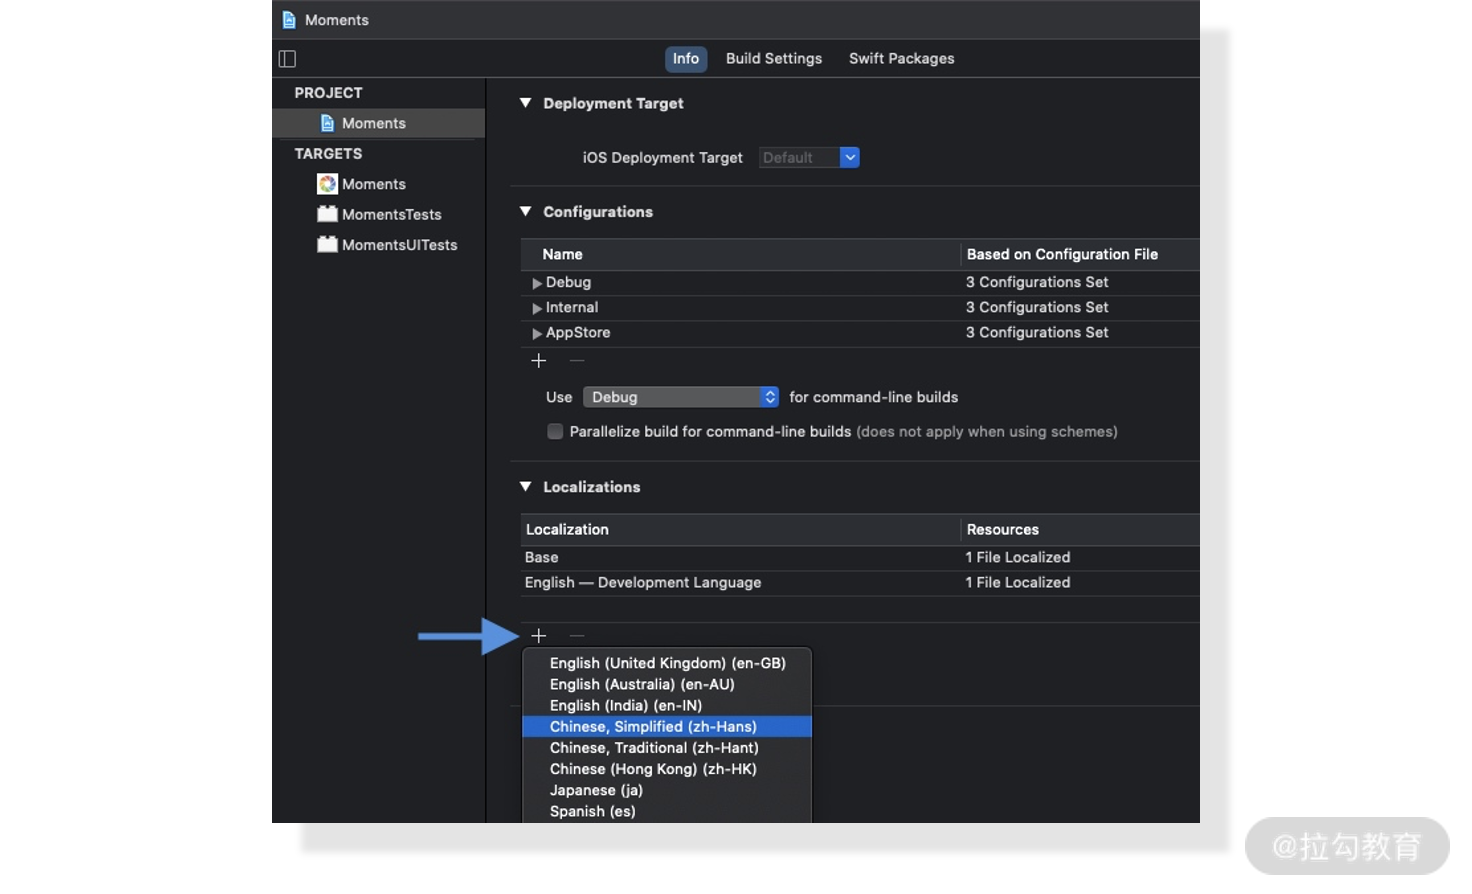The height and width of the screenshot is (894, 1472).
Task: Select the Moments project blueprint icon
Action: (327, 123)
